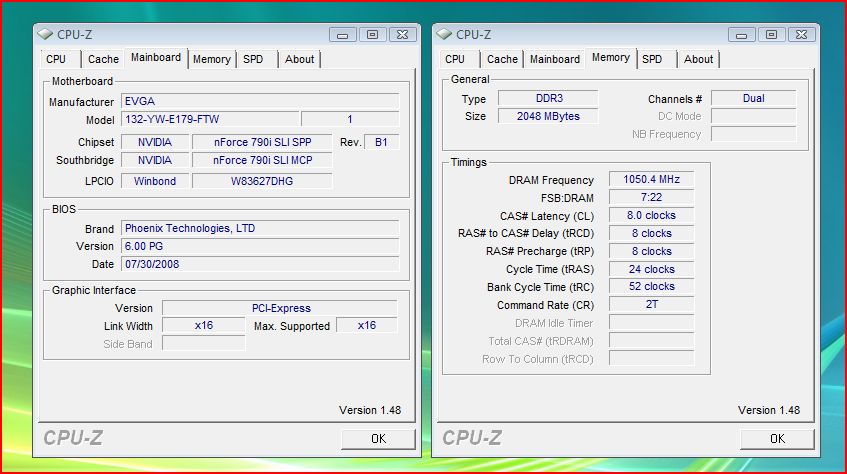Screen dimensions: 847x474
Task: Click the Bank Cycle Time value 52 clocks
Action: pos(651,286)
